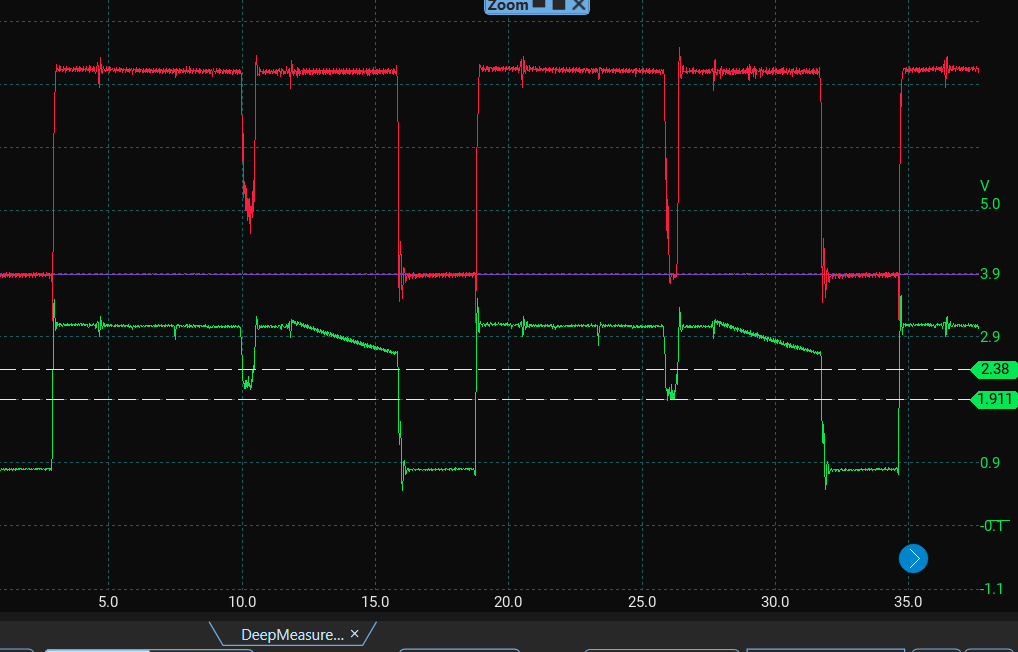Screen dimensions: 1018x652
Task: Click the Zoom panel title label
Action: point(508,5)
